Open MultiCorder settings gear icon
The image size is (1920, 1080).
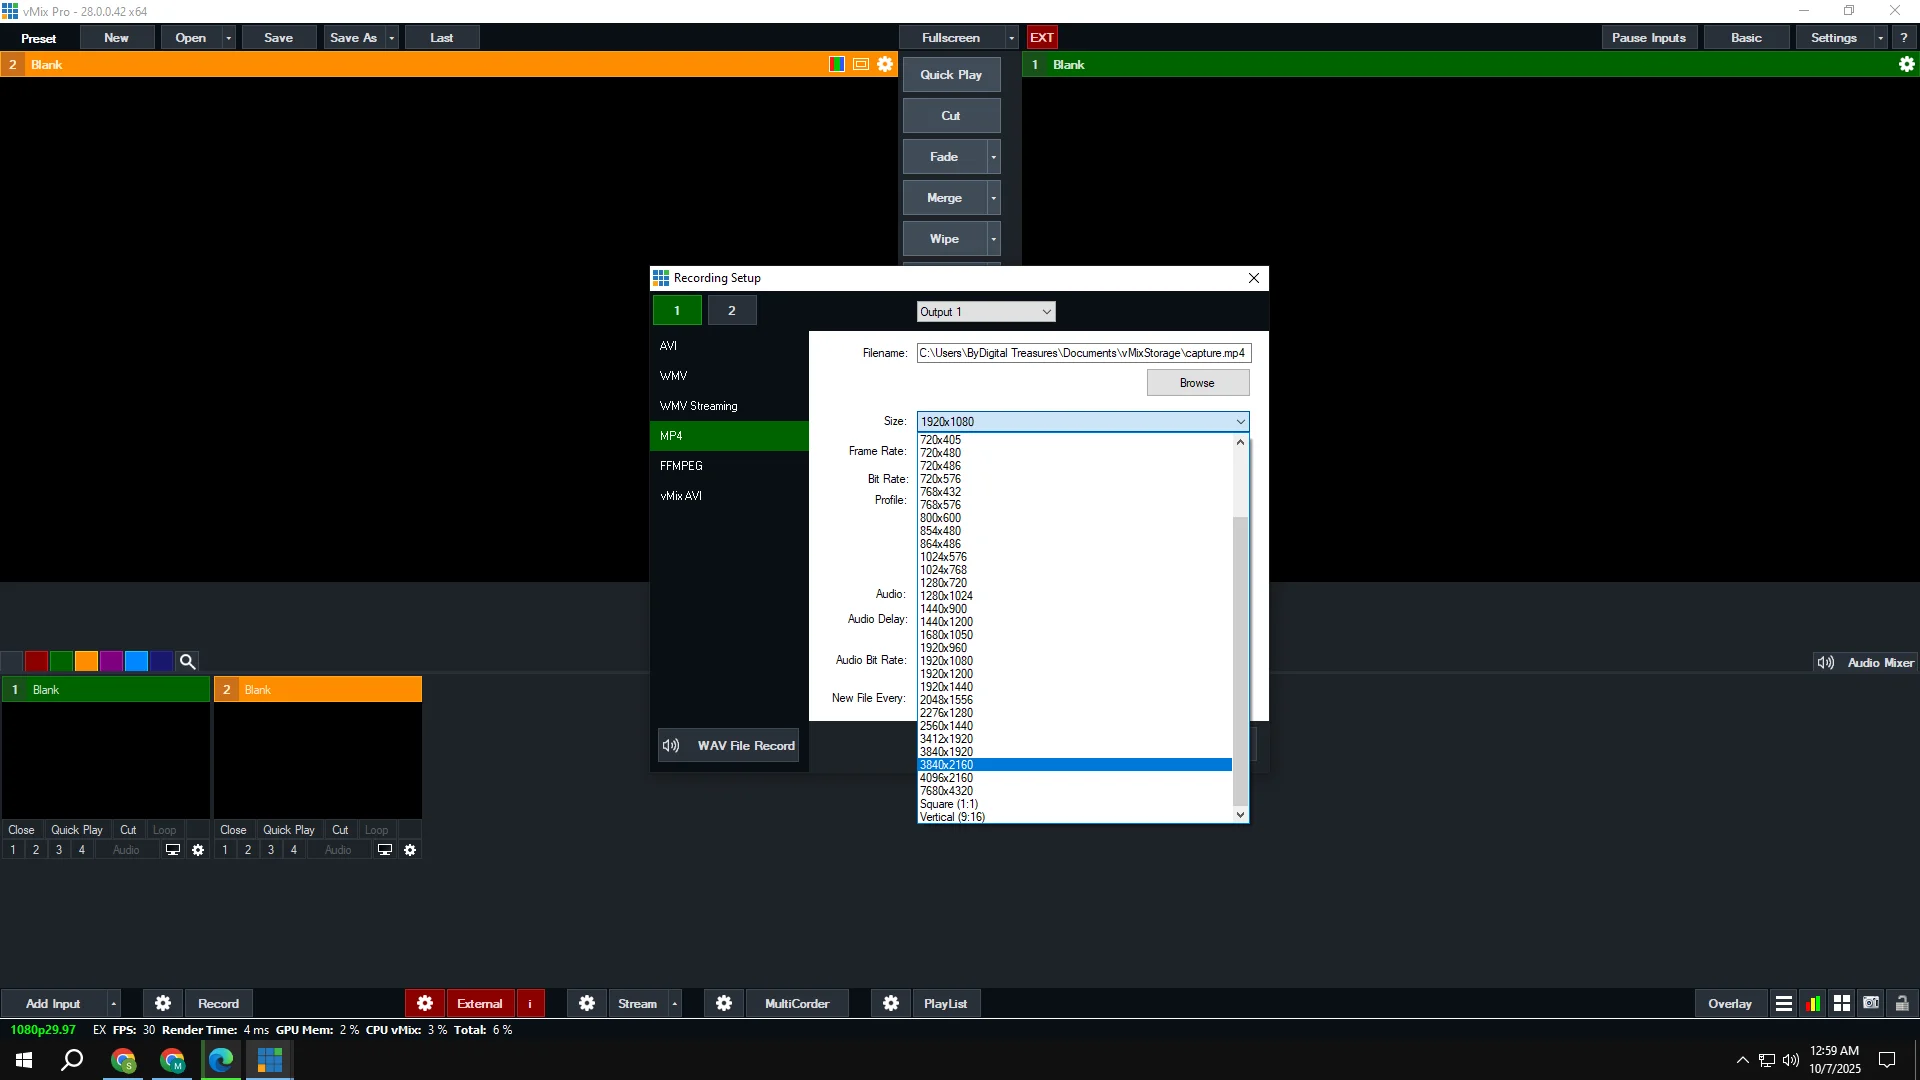click(x=724, y=1003)
